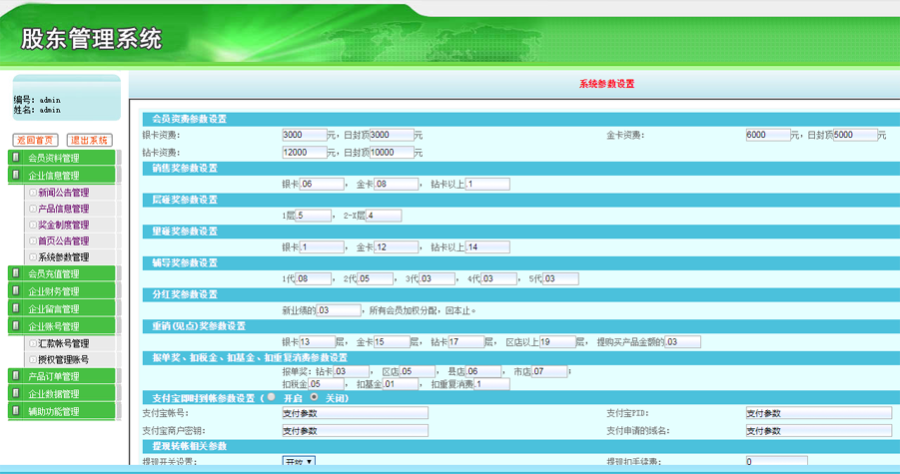This screenshot has height=474, width=900.
Task: Click the 支付宝帐号 input field
Action: (355, 413)
